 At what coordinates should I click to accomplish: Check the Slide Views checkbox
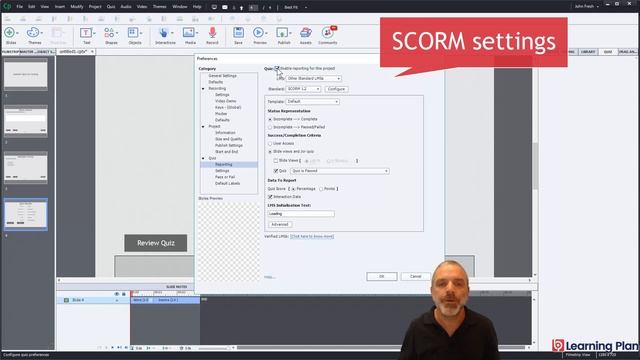coord(276,161)
